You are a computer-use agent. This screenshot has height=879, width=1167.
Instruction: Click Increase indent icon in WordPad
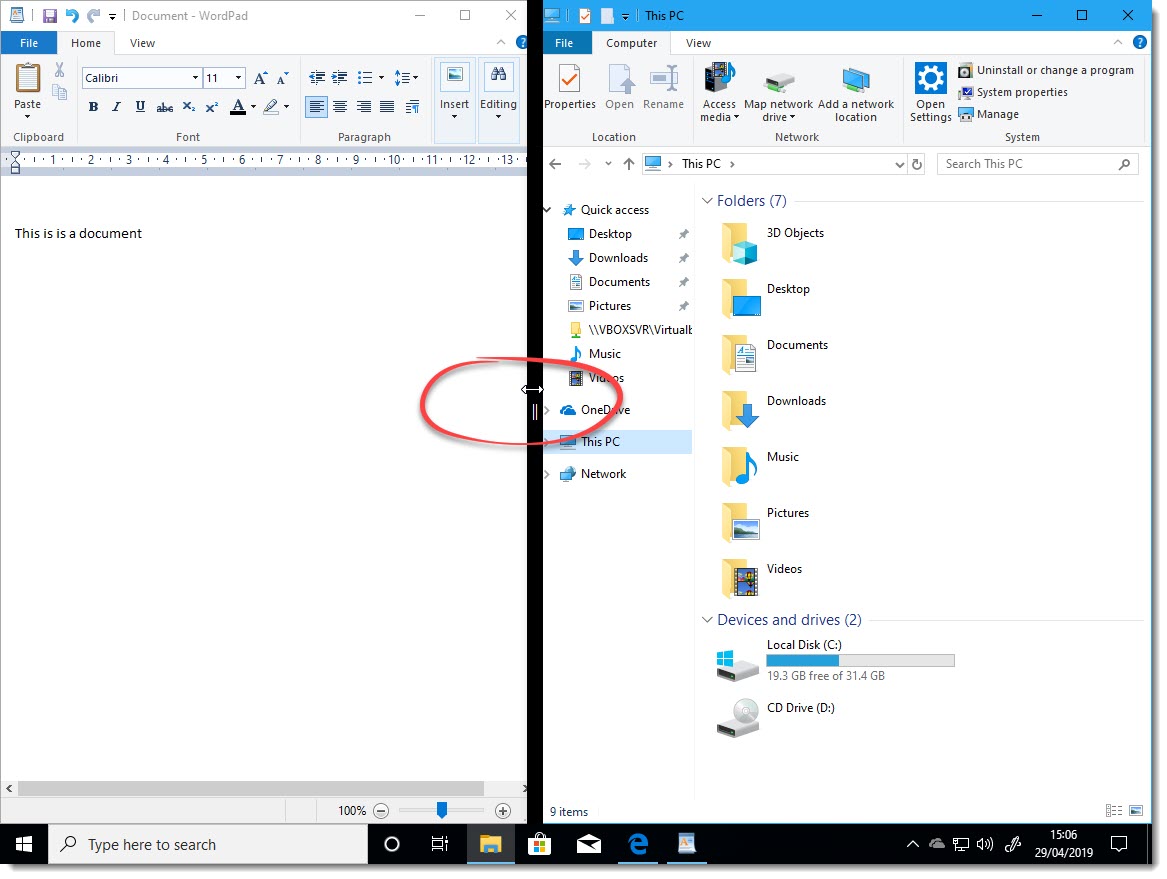(340, 77)
